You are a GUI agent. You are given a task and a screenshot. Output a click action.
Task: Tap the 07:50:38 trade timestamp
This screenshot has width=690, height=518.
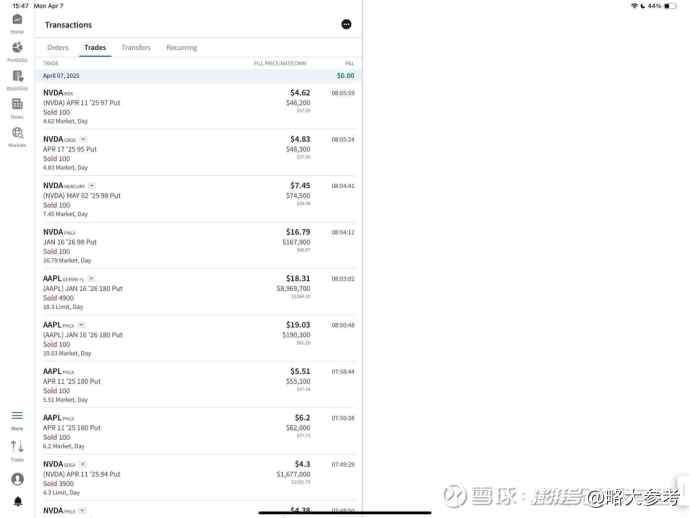pos(343,418)
